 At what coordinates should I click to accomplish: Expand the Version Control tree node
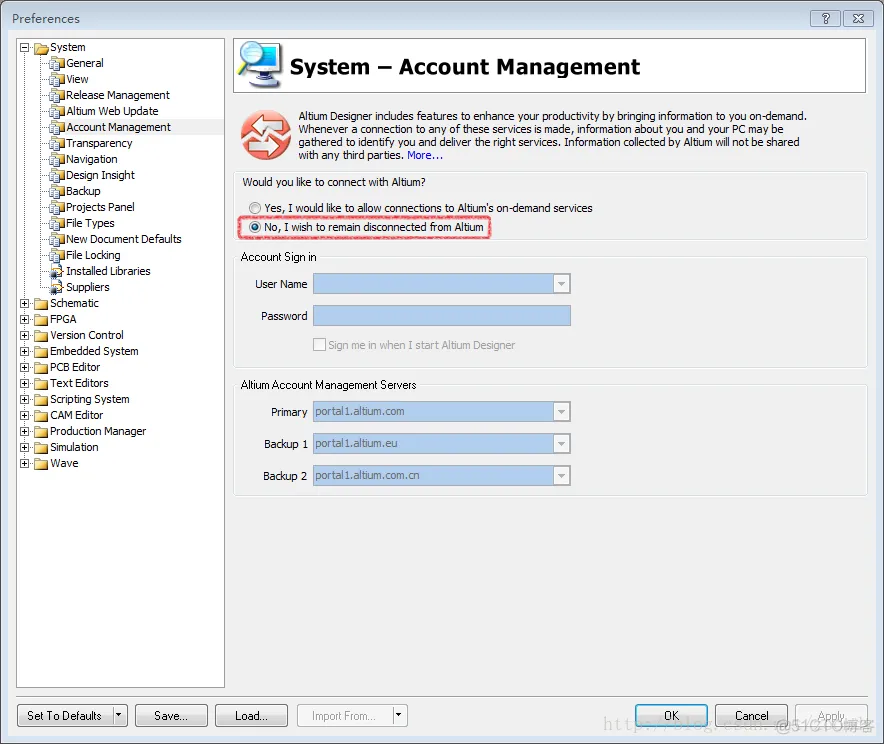(x=25, y=335)
